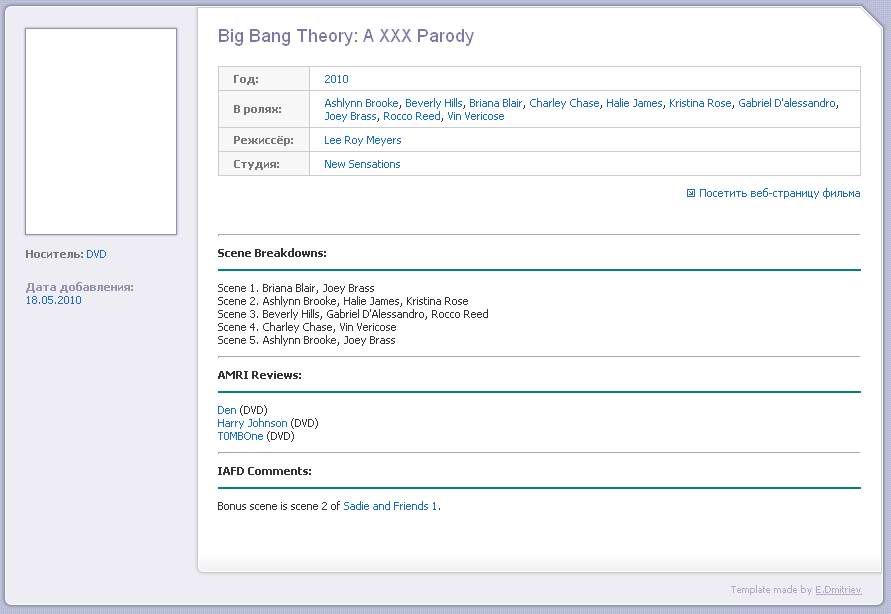Click the Halie James cast link
891x614 pixels.
tap(634, 103)
